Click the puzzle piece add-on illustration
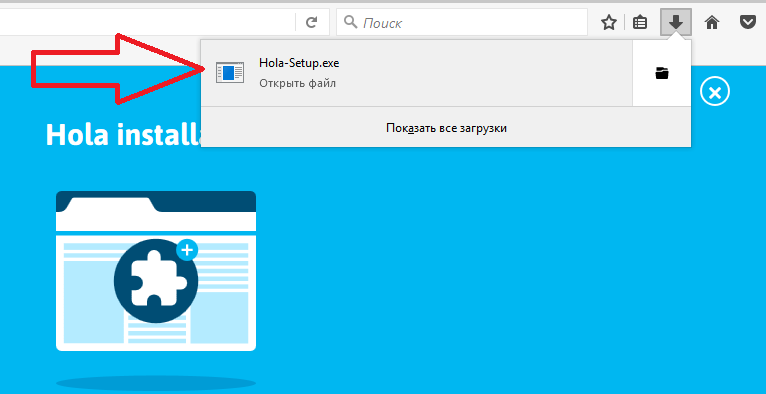Image resolution: width=766 pixels, height=394 pixels. click(x=156, y=280)
